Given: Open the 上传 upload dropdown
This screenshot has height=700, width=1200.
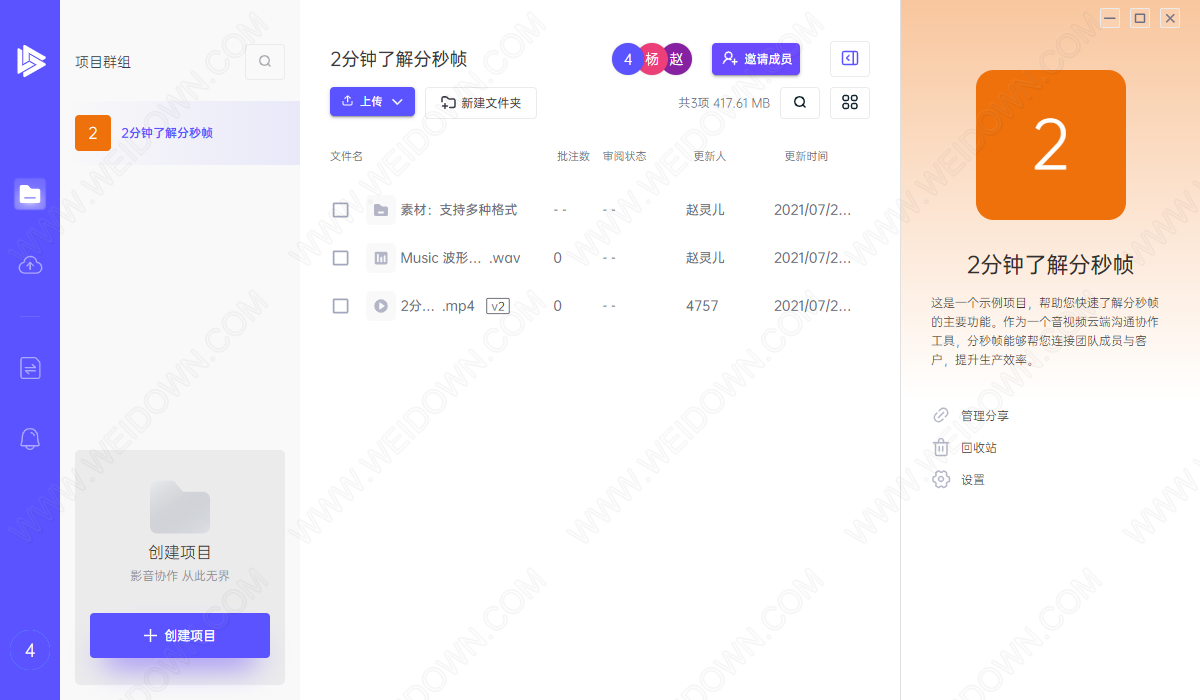Looking at the screenshot, I should tap(372, 101).
